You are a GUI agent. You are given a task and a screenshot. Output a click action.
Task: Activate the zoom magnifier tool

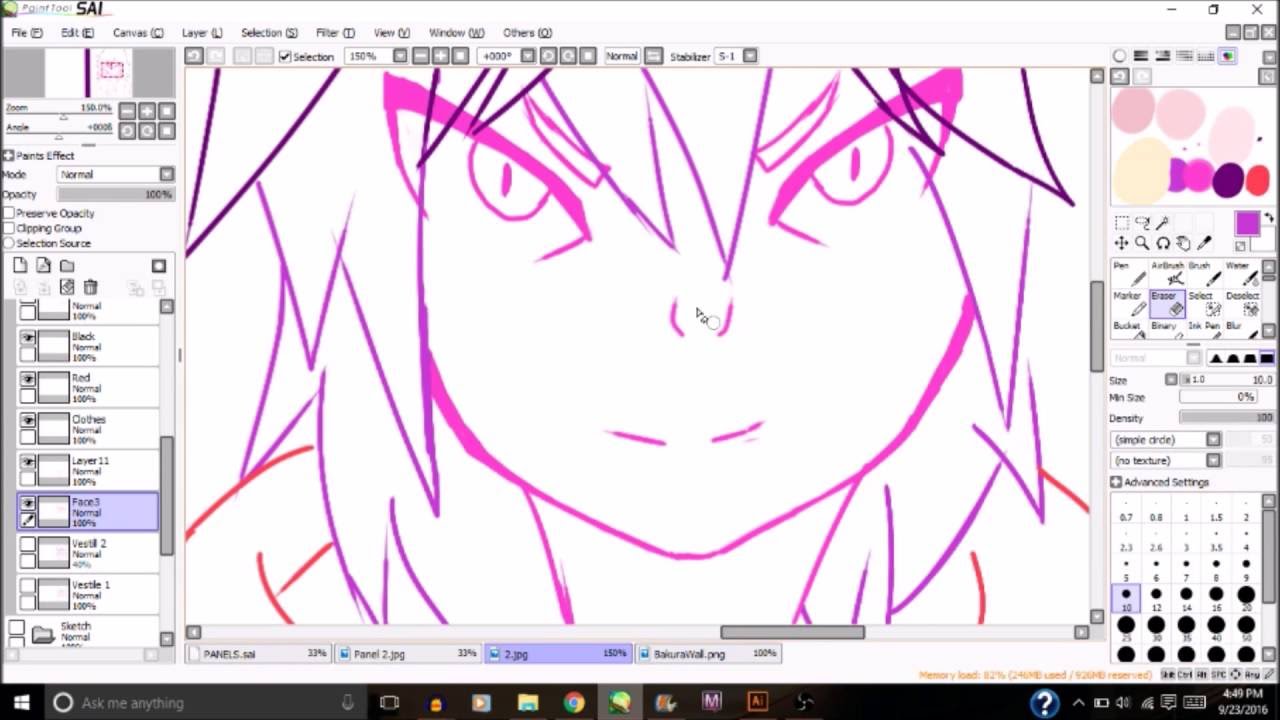pos(1142,243)
